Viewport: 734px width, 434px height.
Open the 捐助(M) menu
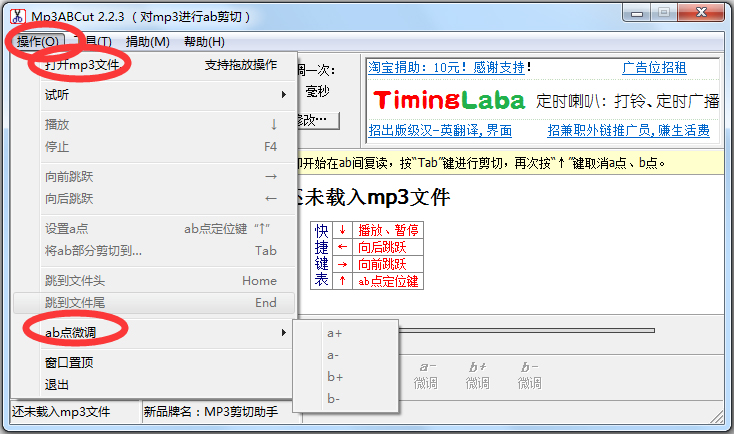coord(147,42)
